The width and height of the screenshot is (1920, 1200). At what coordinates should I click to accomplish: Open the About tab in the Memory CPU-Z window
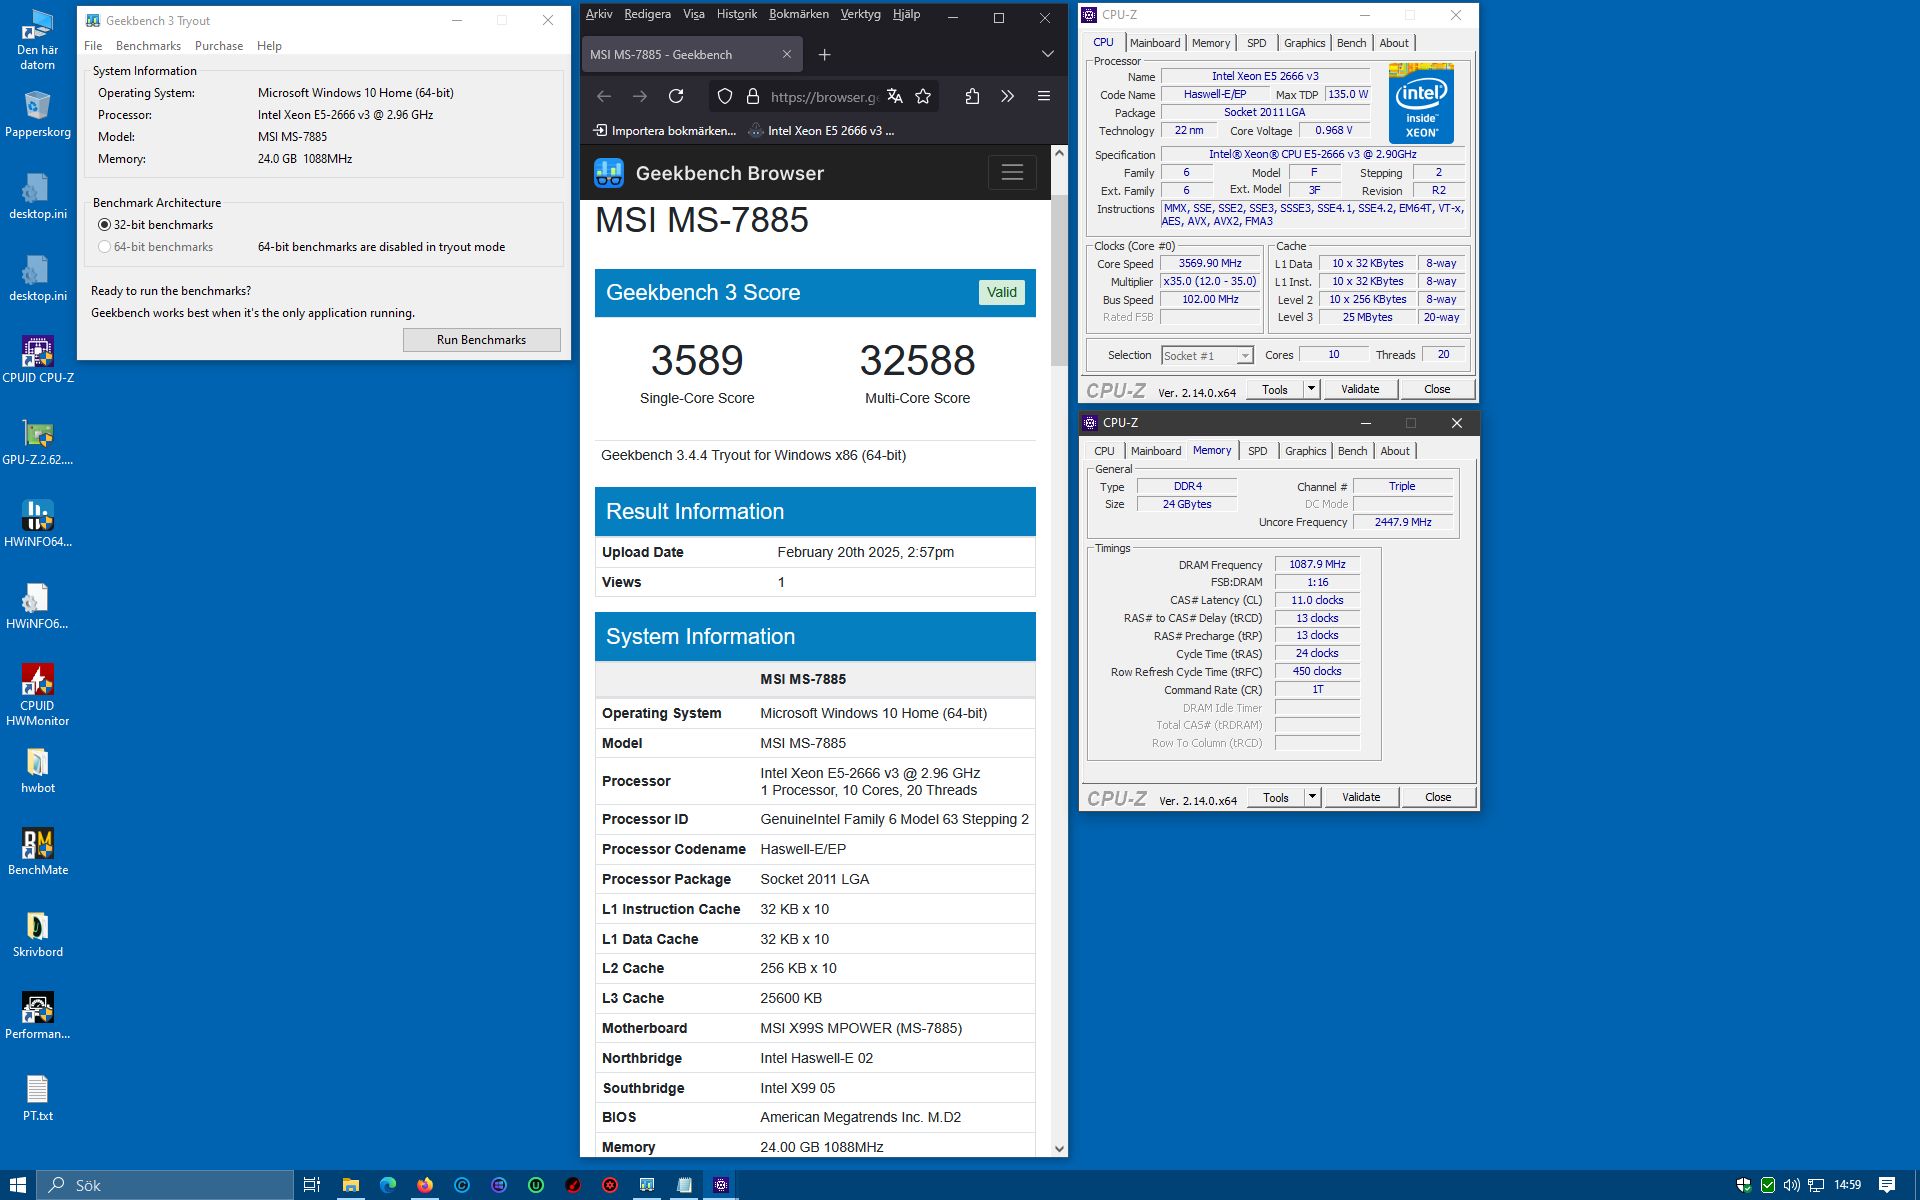coord(1395,451)
